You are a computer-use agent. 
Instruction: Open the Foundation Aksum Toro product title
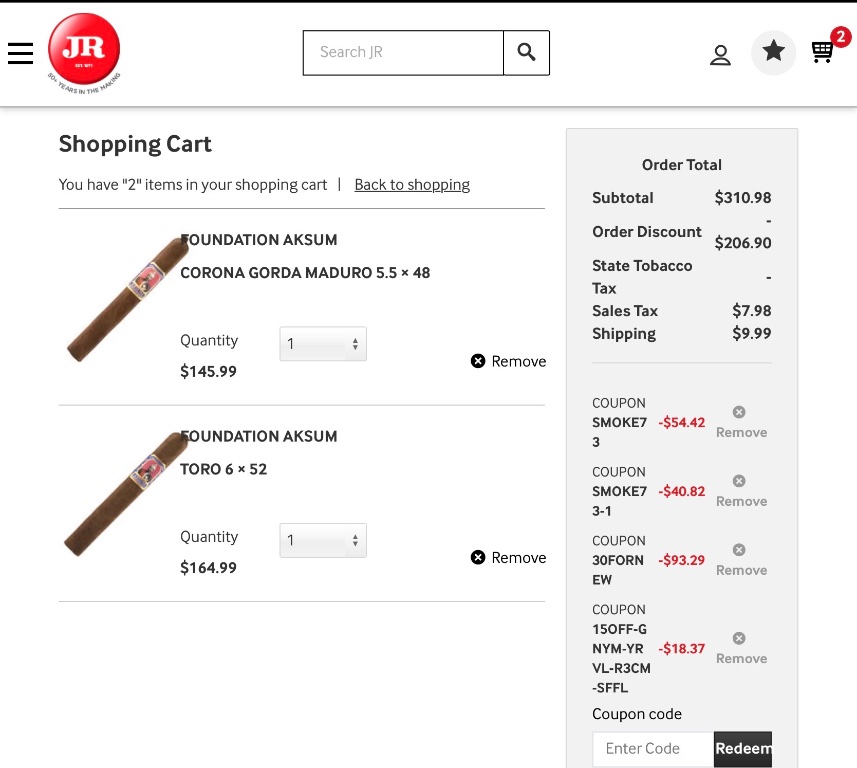click(260, 437)
